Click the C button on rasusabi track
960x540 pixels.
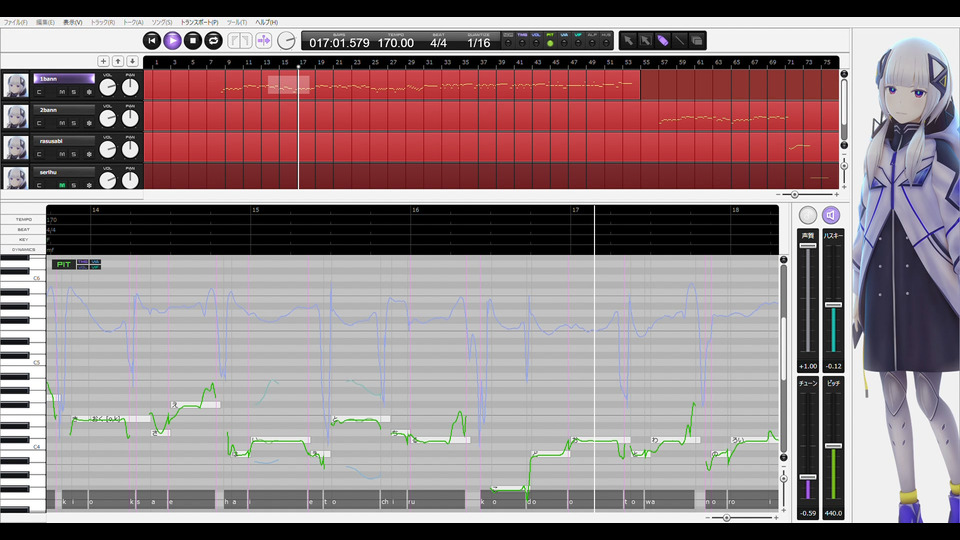(39, 154)
